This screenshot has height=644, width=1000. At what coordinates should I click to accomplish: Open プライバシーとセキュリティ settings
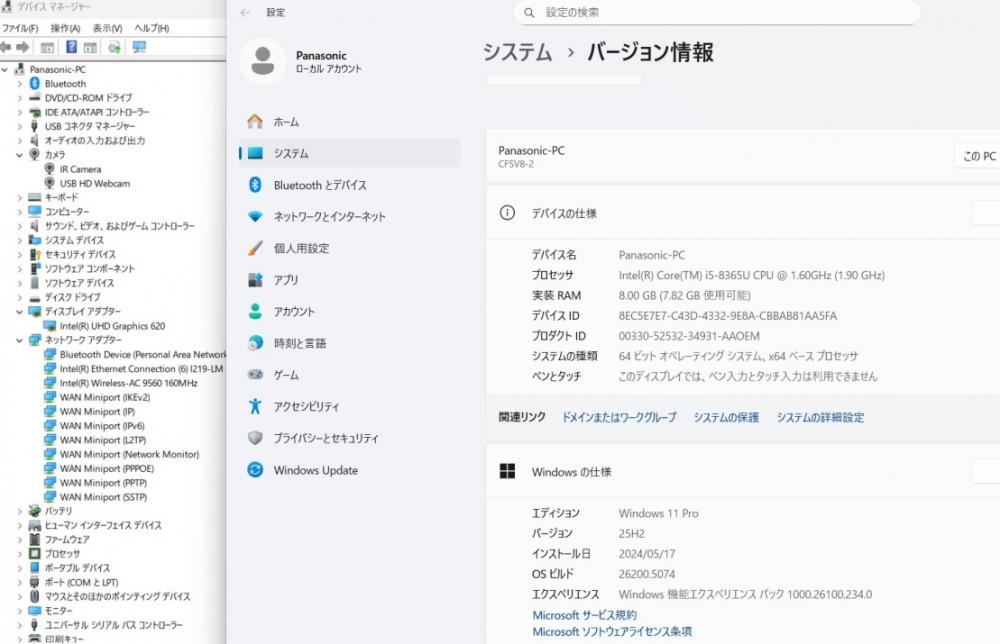point(349,438)
